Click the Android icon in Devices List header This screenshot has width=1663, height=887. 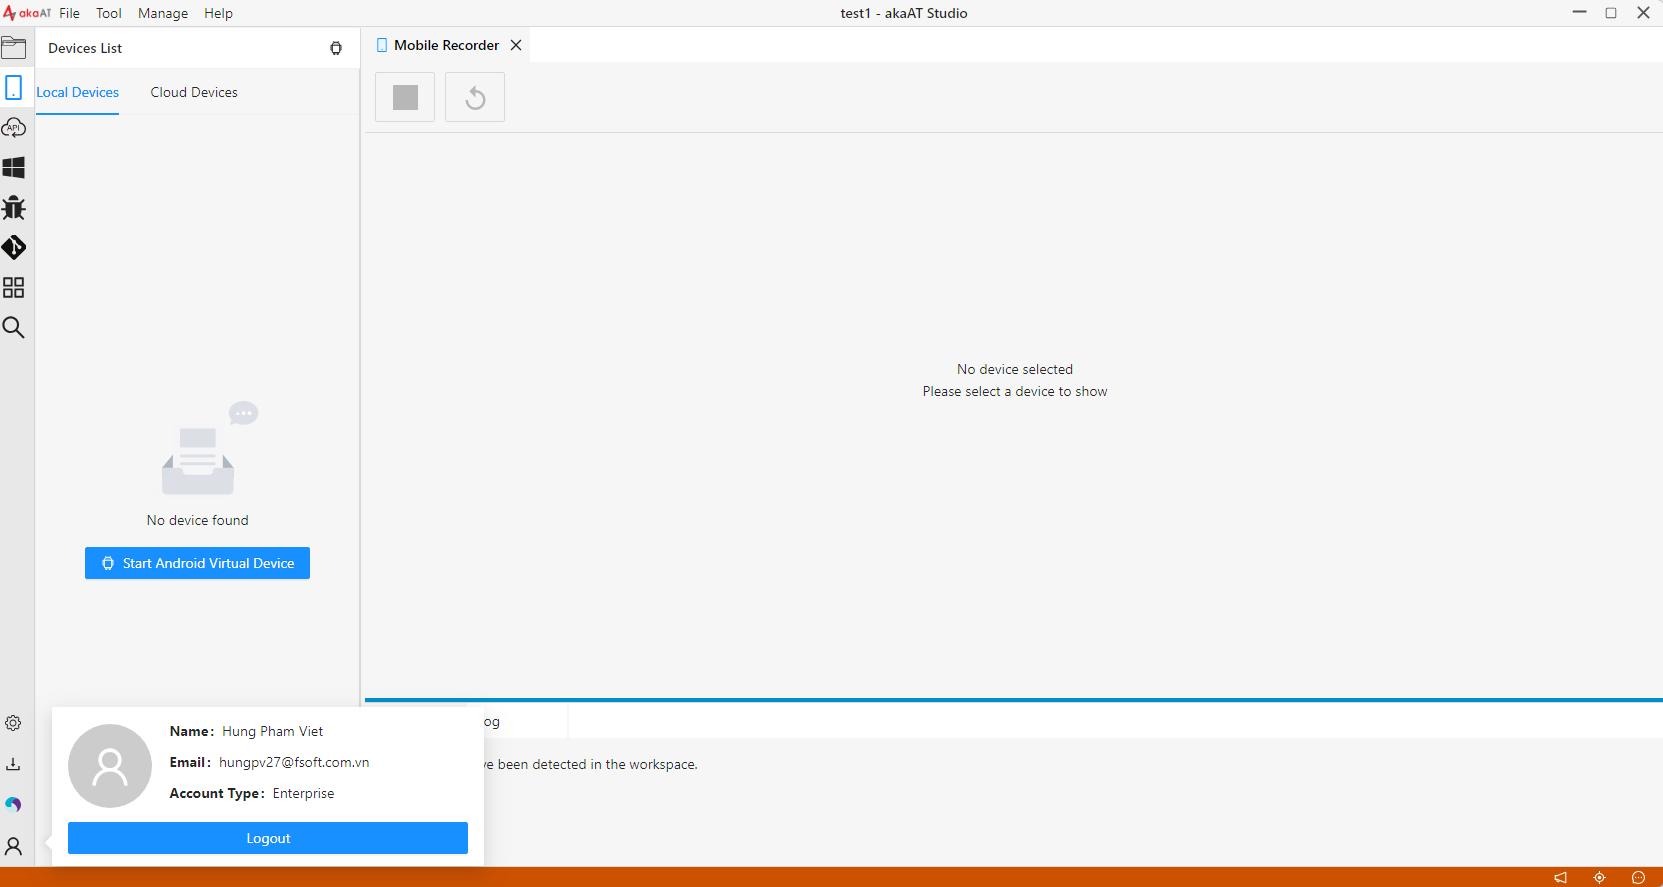pos(336,48)
